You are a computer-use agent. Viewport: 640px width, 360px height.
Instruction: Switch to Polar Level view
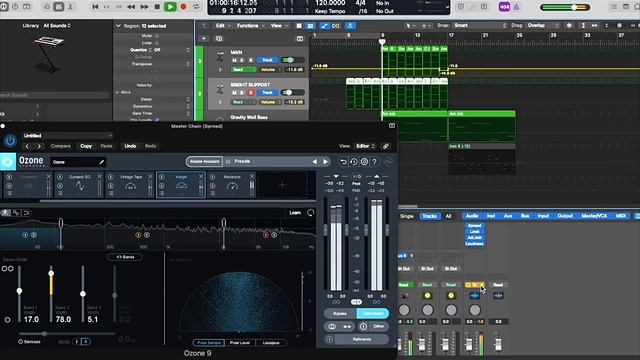240,343
